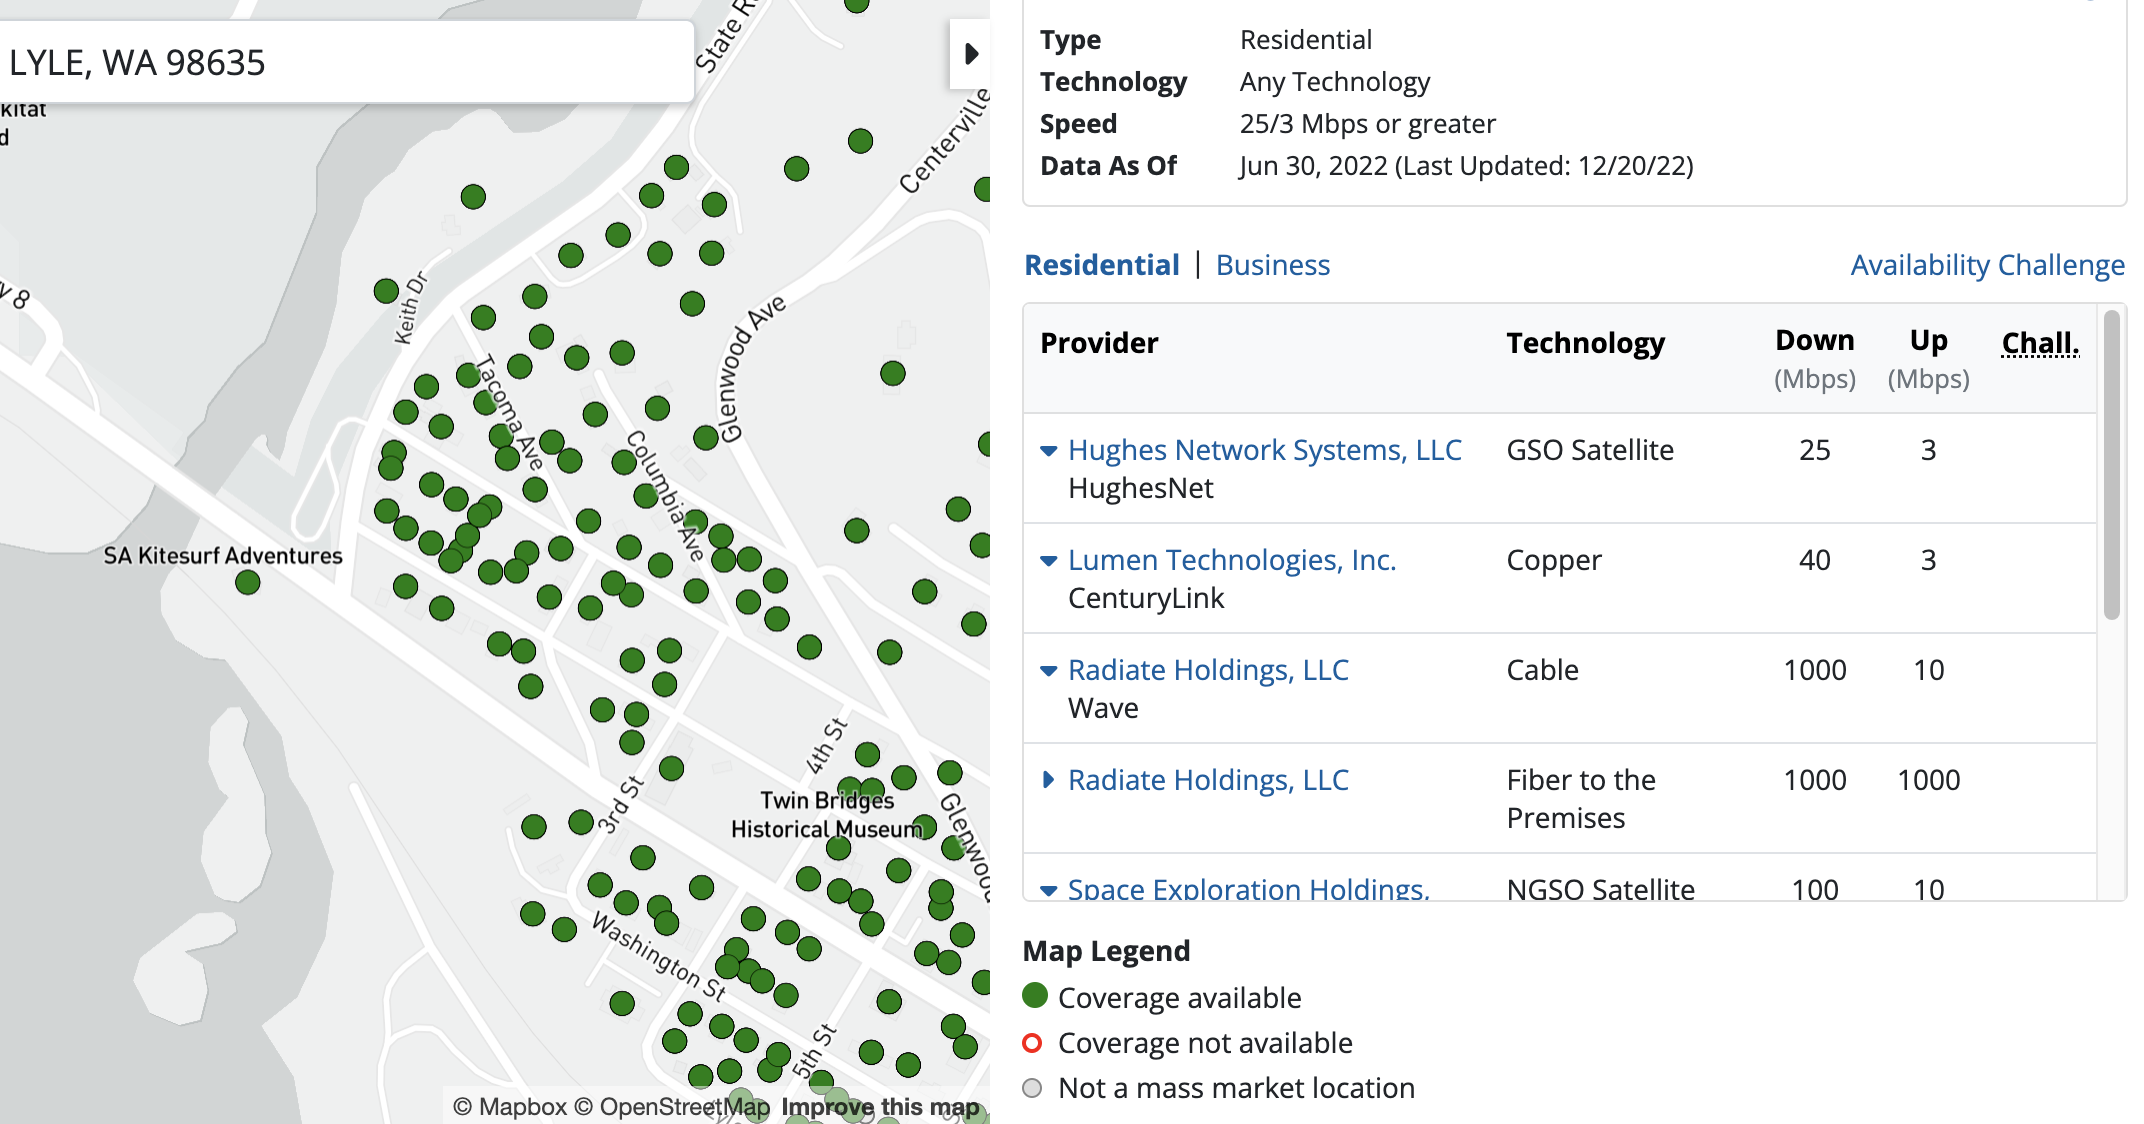2144x1124 pixels.
Task: Open the Mapbox attribution link
Action: pos(510,1107)
